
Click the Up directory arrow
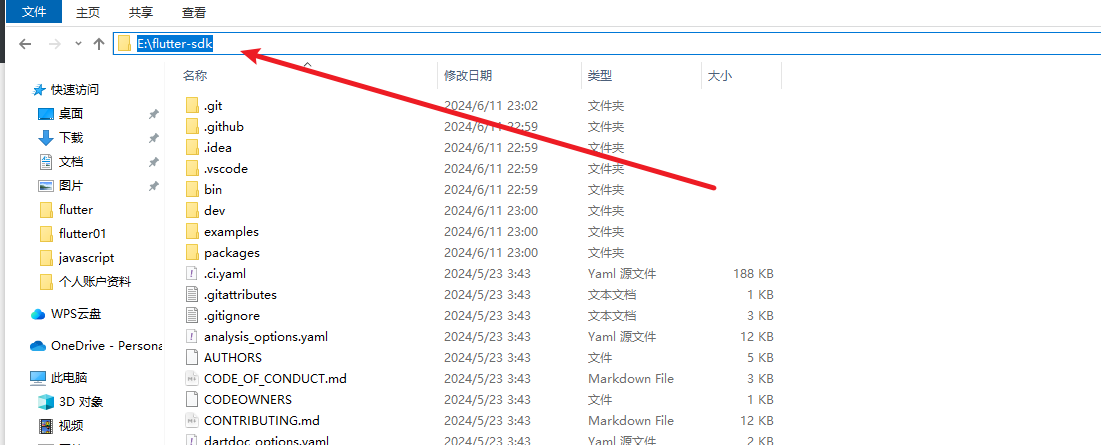coord(99,44)
